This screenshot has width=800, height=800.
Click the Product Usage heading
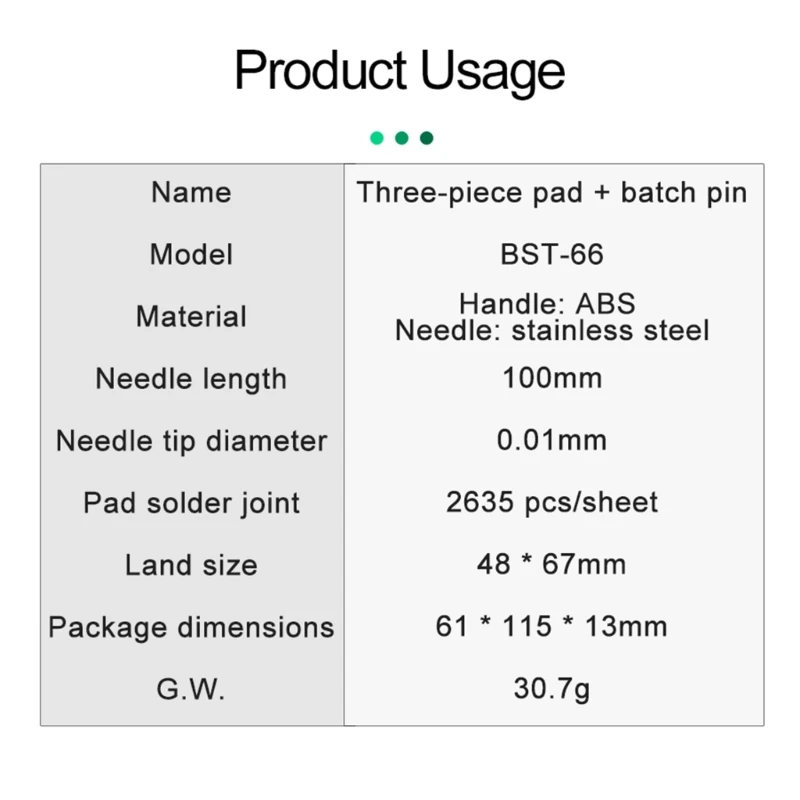click(x=400, y=71)
